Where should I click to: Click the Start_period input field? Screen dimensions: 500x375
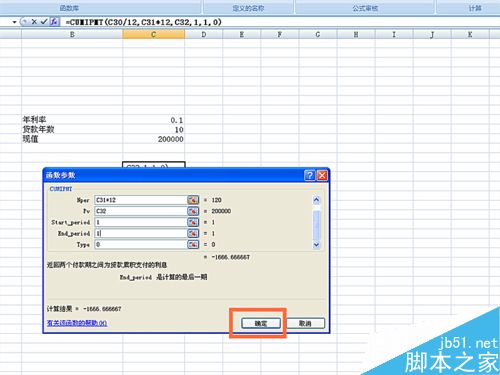(141, 222)
